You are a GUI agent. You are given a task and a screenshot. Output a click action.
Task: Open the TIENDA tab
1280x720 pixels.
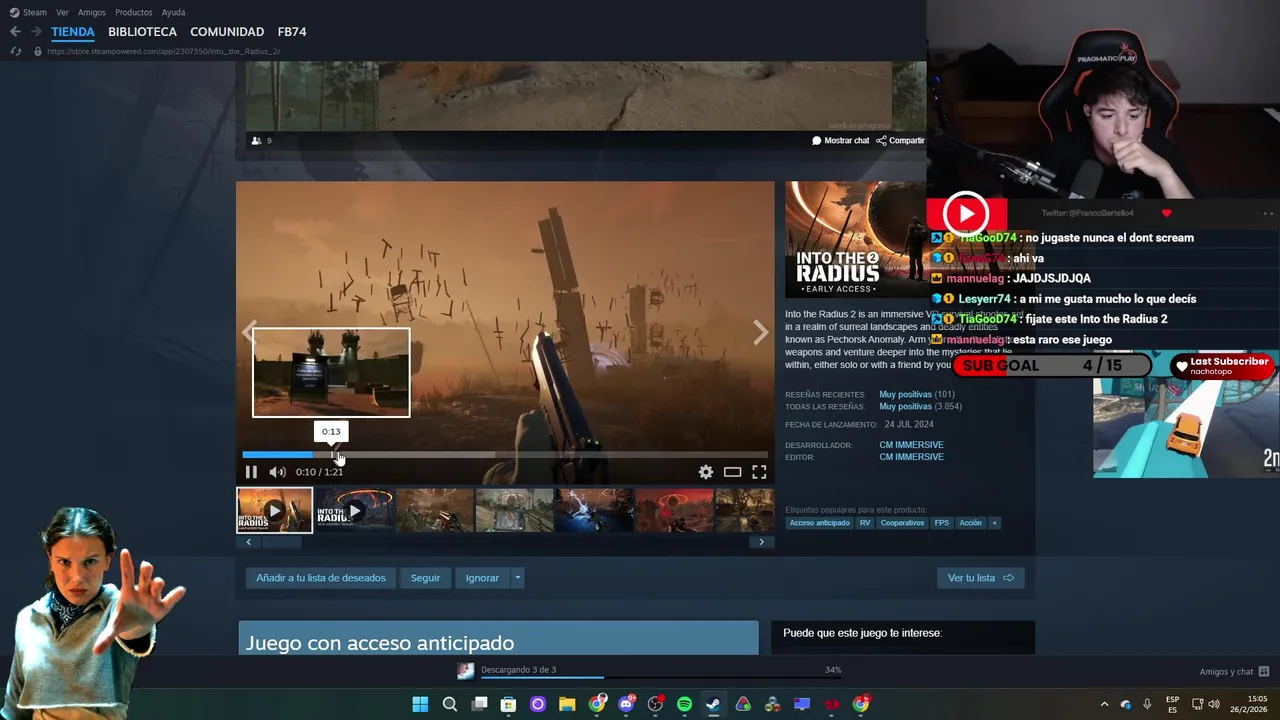tap(73, 32)
